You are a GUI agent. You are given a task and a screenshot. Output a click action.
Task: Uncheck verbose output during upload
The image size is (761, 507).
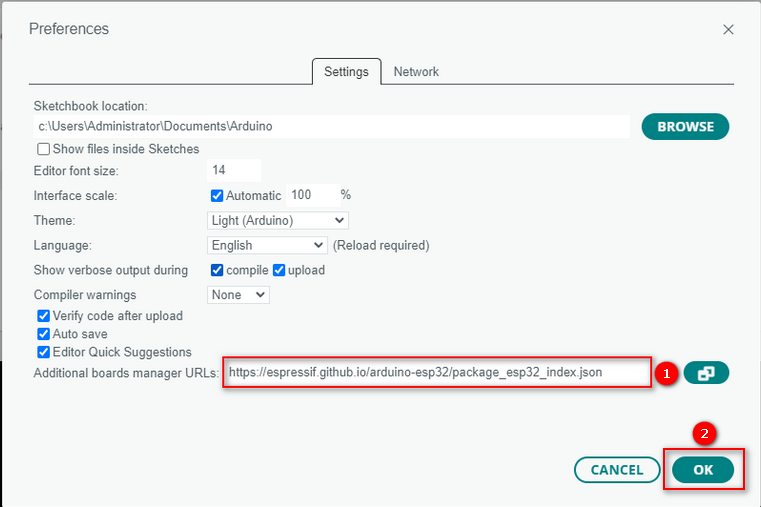[x=279, y=270]
